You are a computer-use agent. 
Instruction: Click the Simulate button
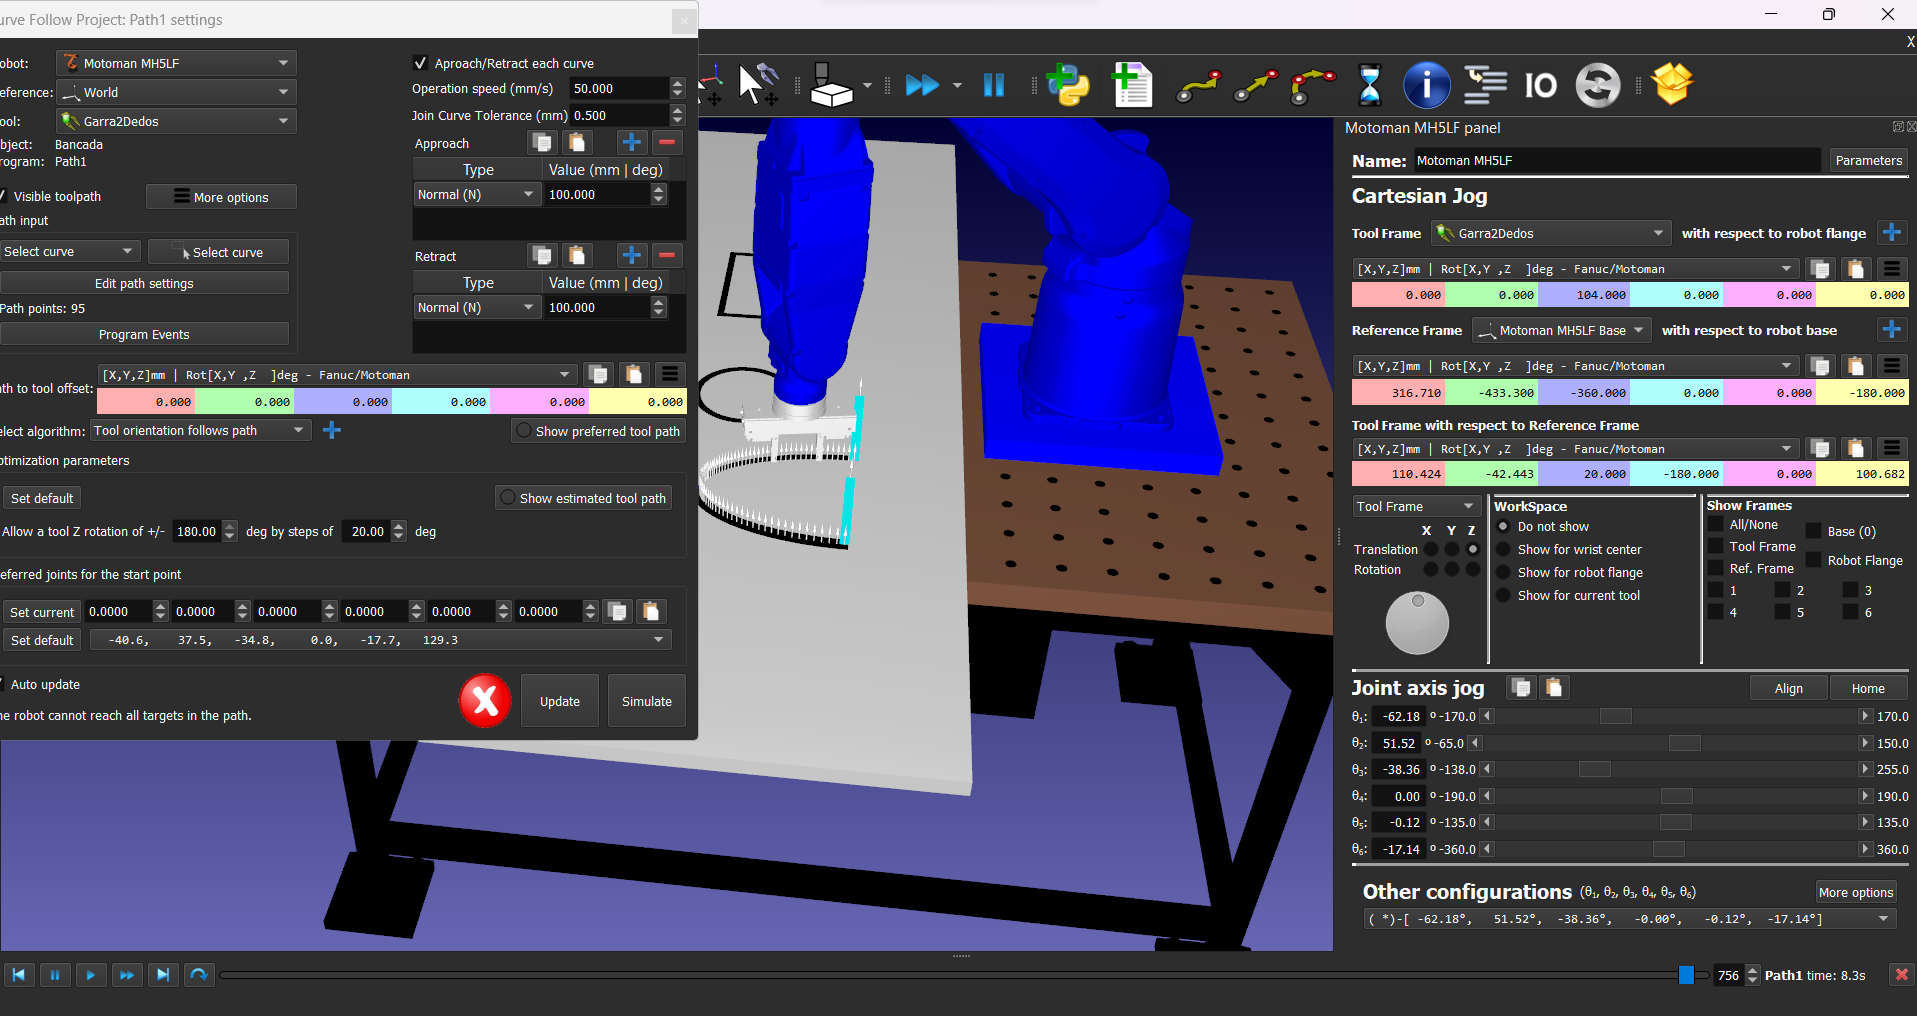pos(647,701)
